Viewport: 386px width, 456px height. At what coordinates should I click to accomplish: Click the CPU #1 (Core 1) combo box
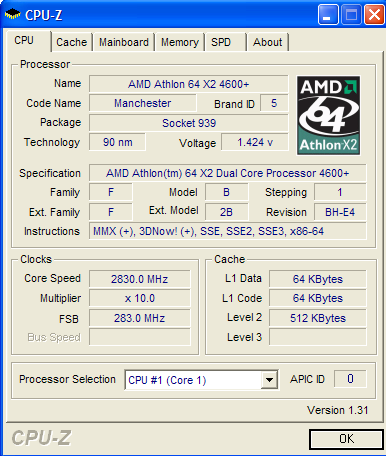pos(201,379)
